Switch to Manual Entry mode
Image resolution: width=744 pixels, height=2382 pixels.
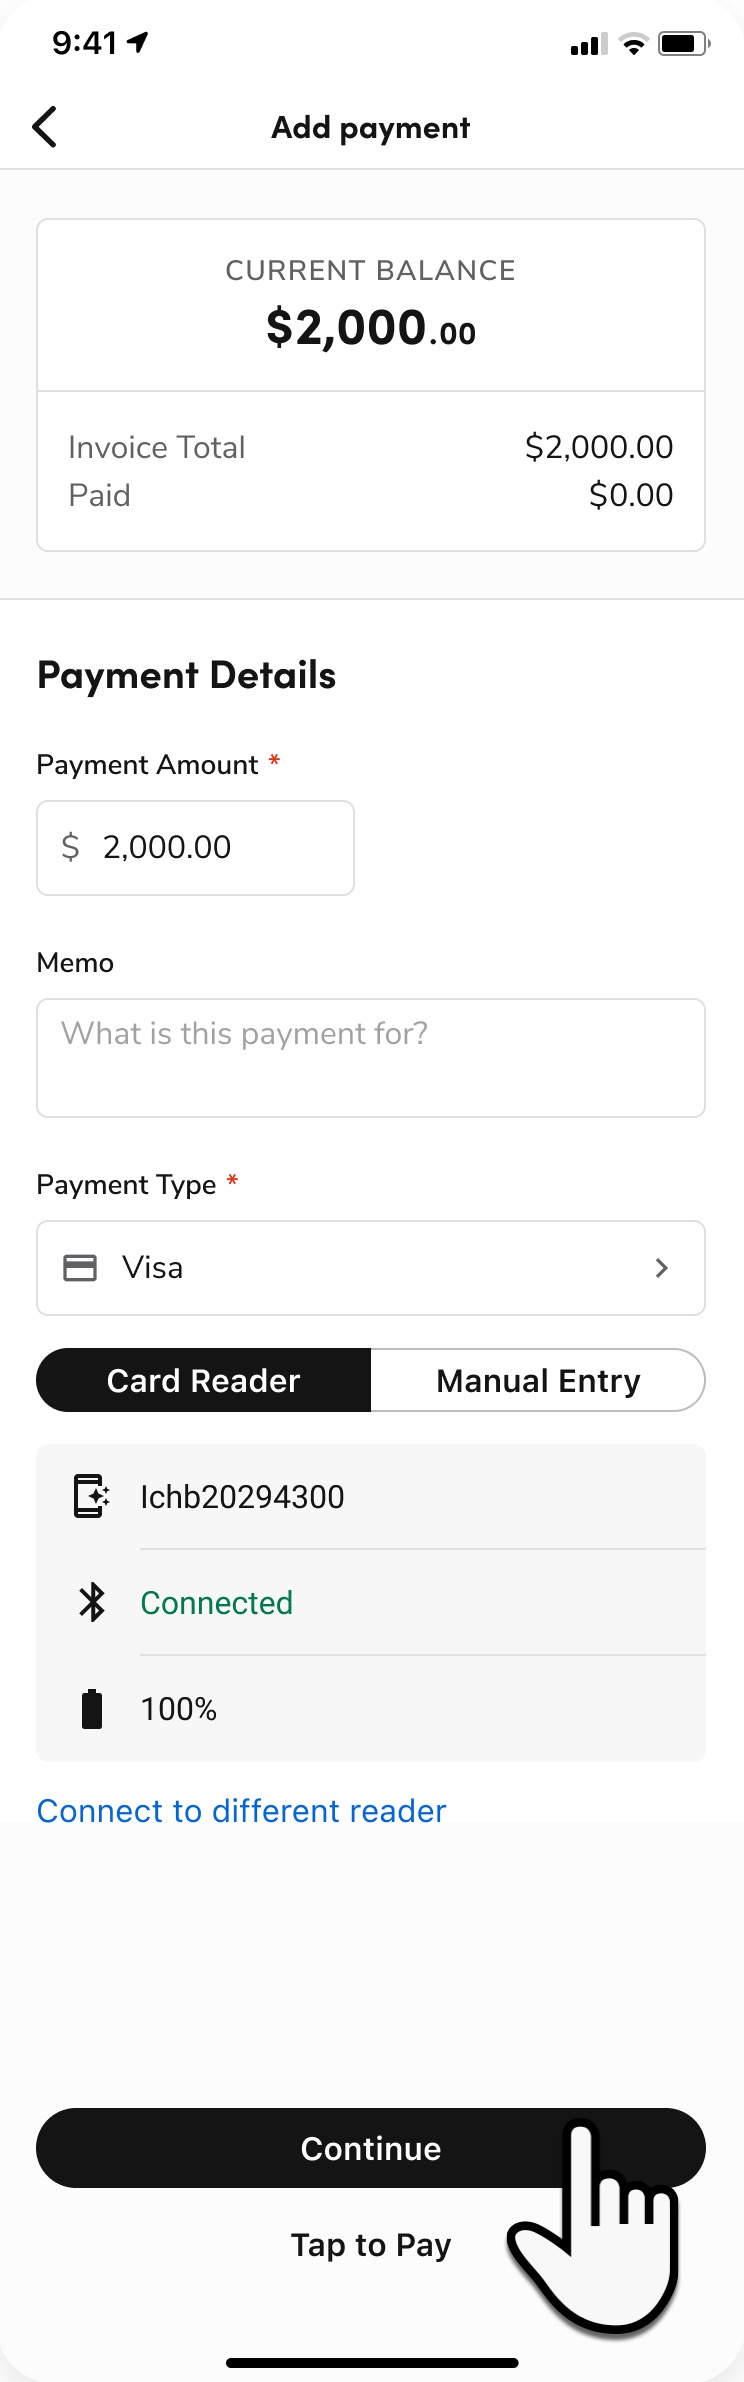pos(537,1380)
